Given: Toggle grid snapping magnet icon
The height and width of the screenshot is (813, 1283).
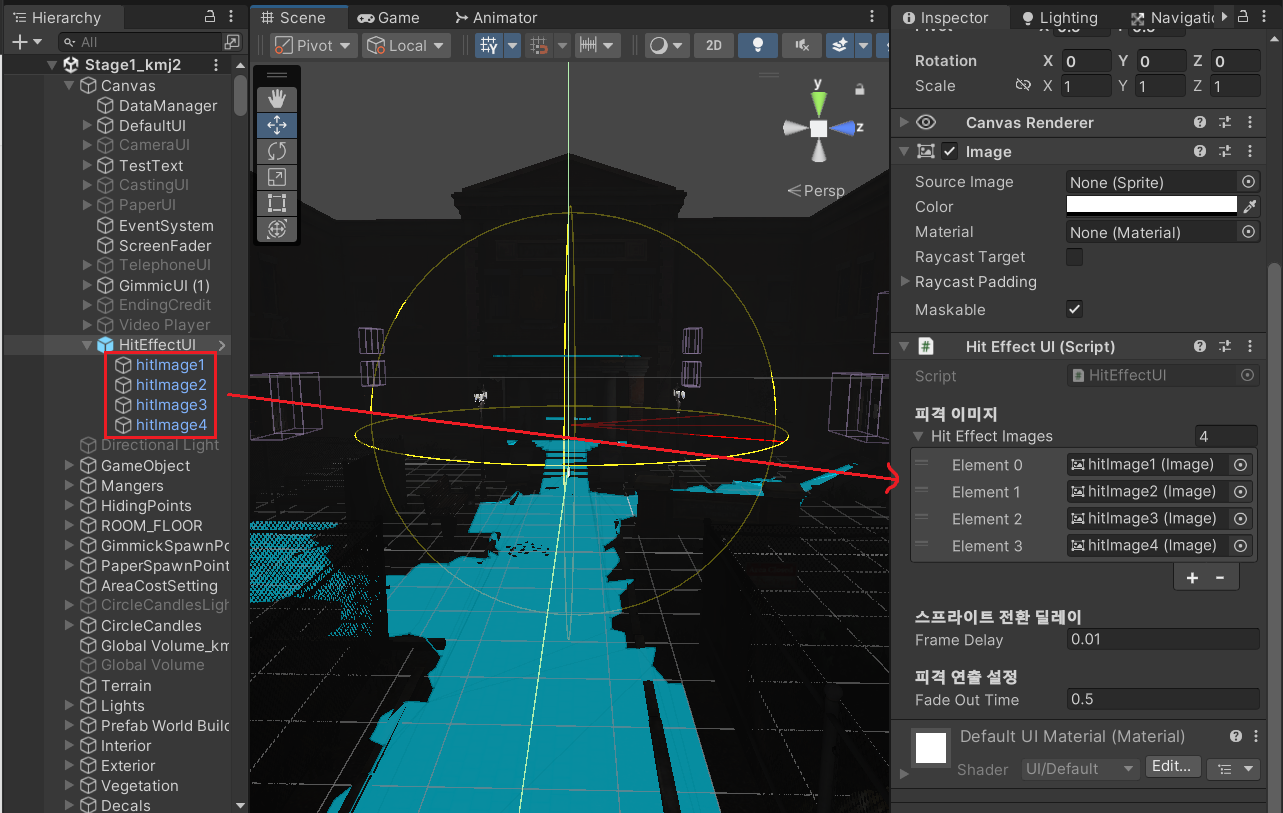Looking at the screenshot, I should click(540, 46).
